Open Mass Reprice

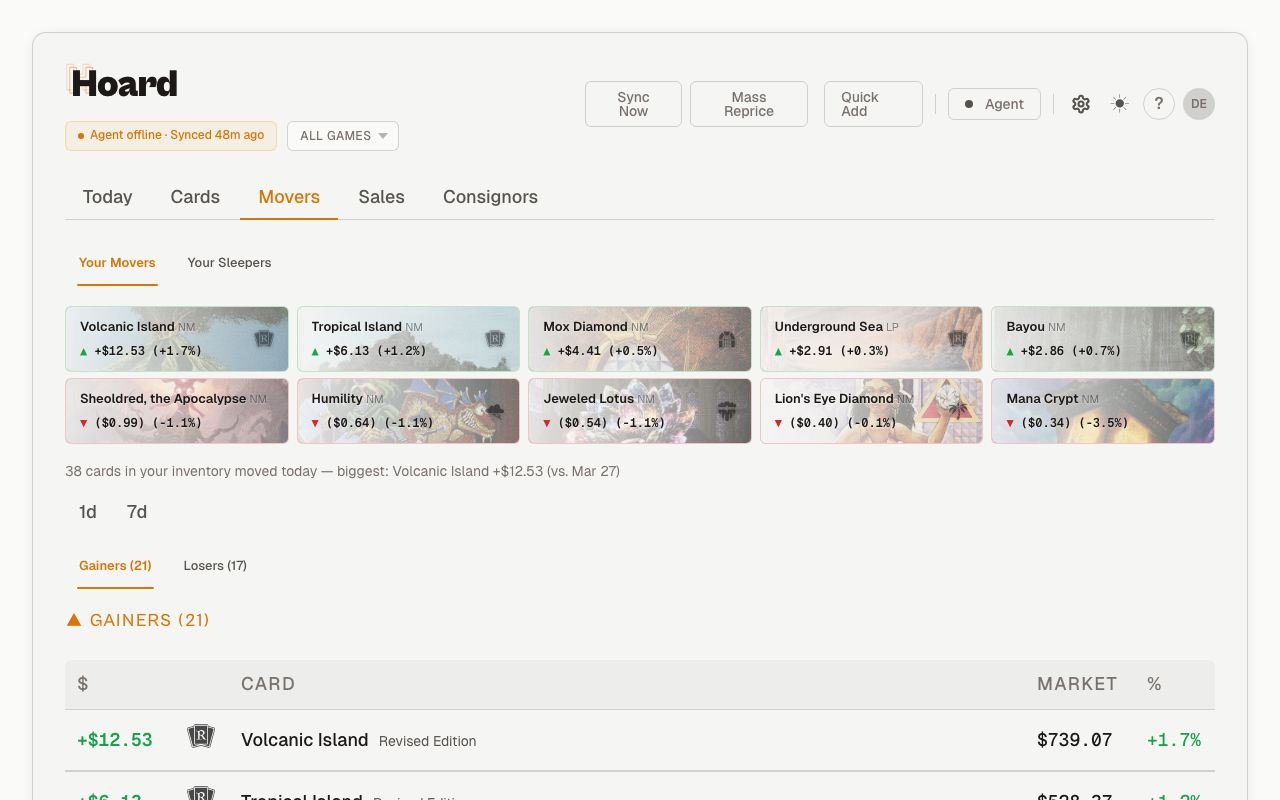[x=749, y=104]
